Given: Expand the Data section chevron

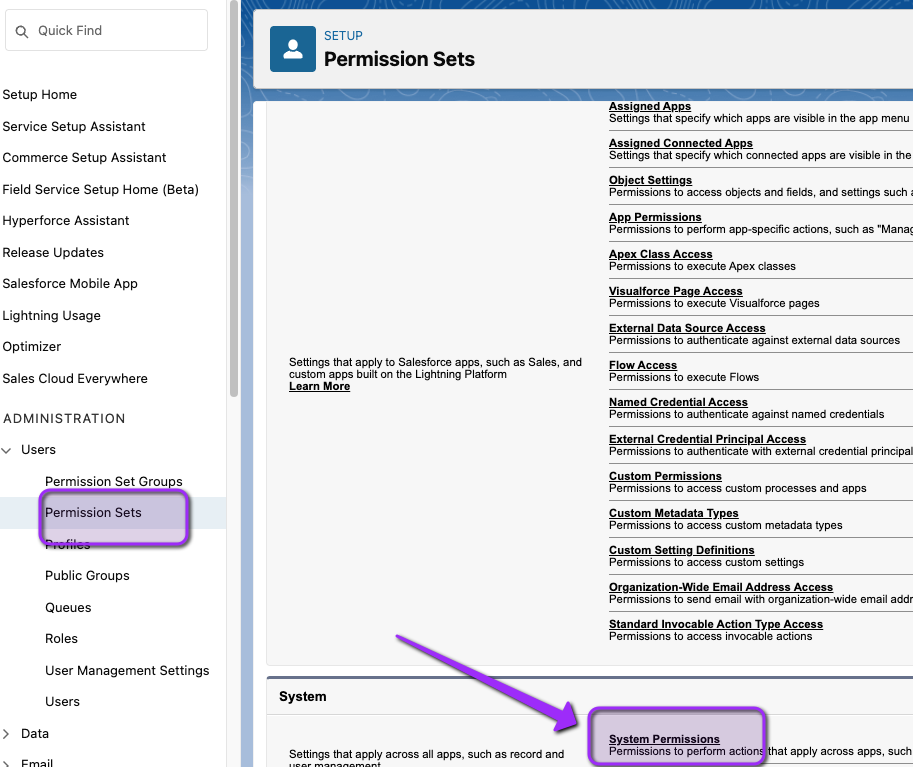Looking at the screenshot, I should point(6,734).
